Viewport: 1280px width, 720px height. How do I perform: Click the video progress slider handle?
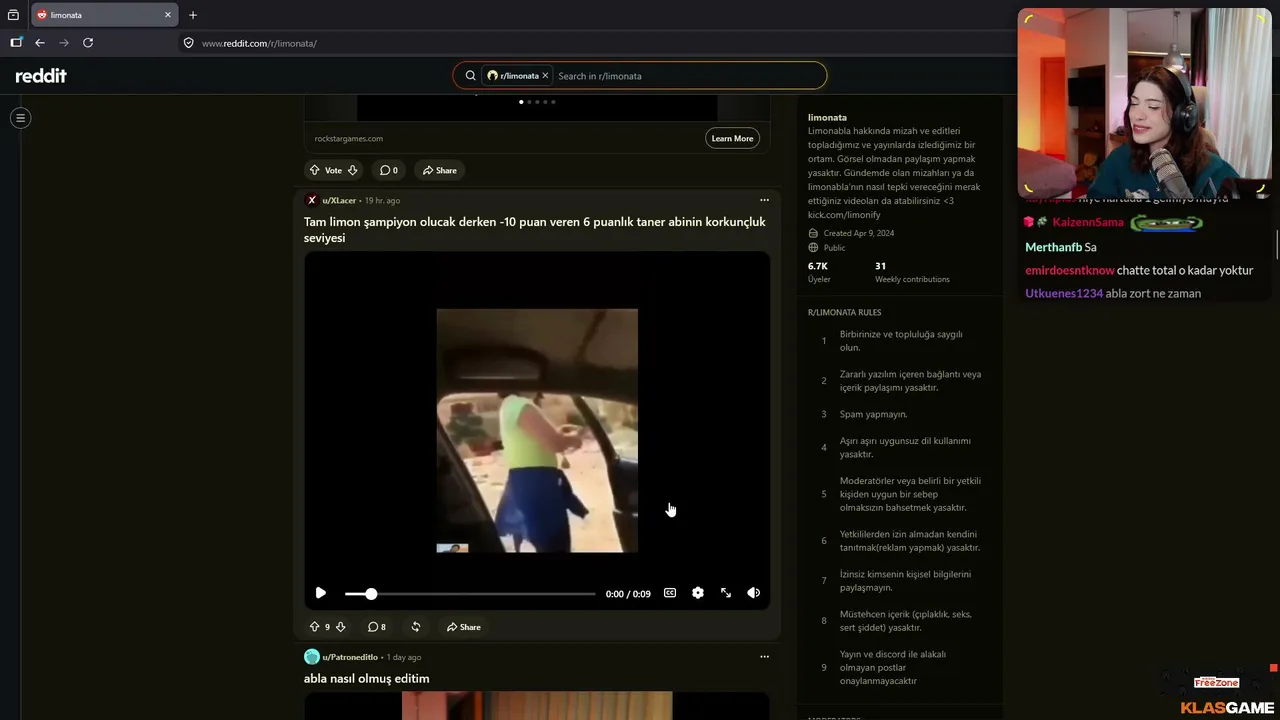pos(371,594)
